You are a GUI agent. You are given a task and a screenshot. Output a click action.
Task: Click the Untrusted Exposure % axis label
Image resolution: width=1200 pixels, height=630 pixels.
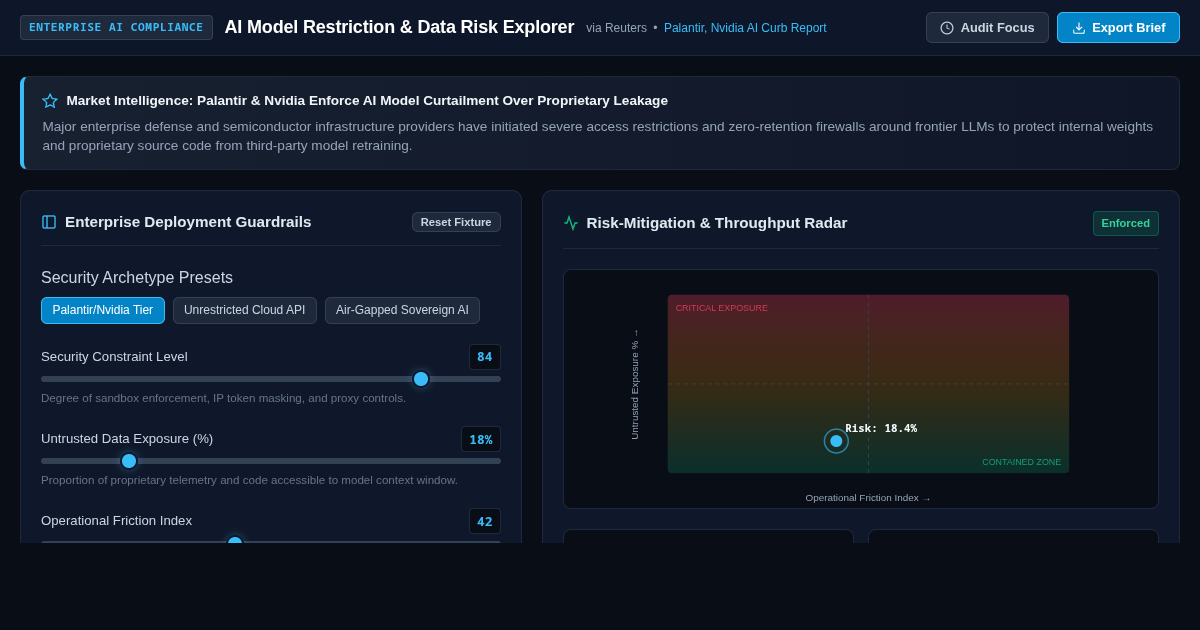pos(634,384)
